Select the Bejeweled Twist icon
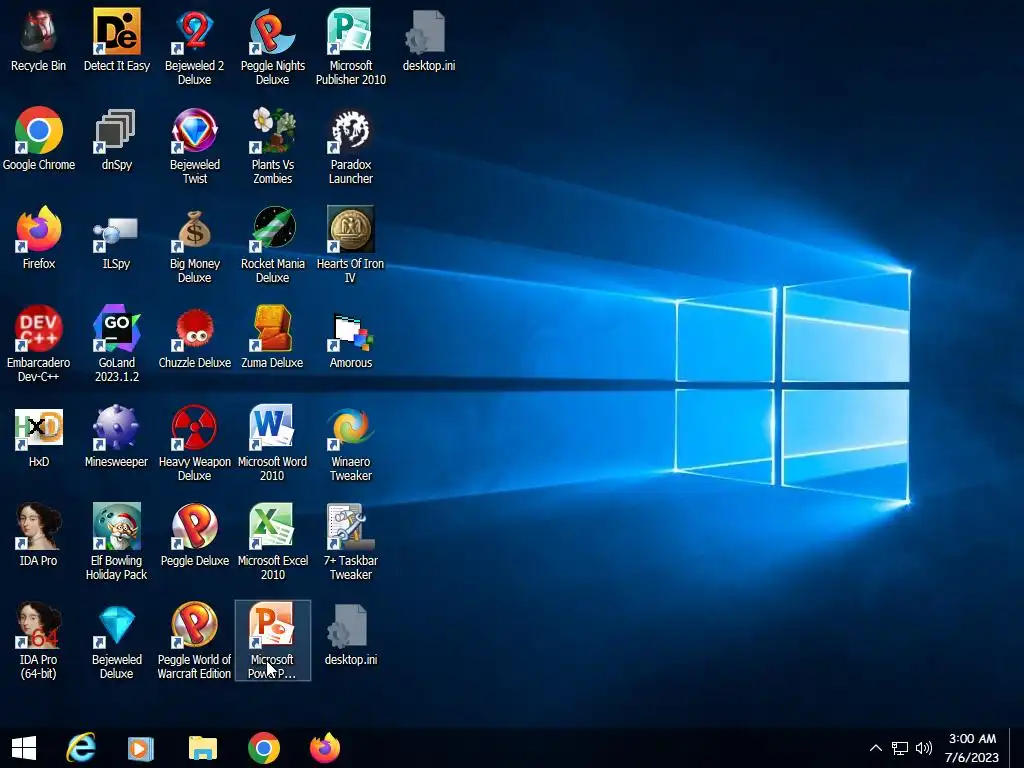 tap(195, 146)
